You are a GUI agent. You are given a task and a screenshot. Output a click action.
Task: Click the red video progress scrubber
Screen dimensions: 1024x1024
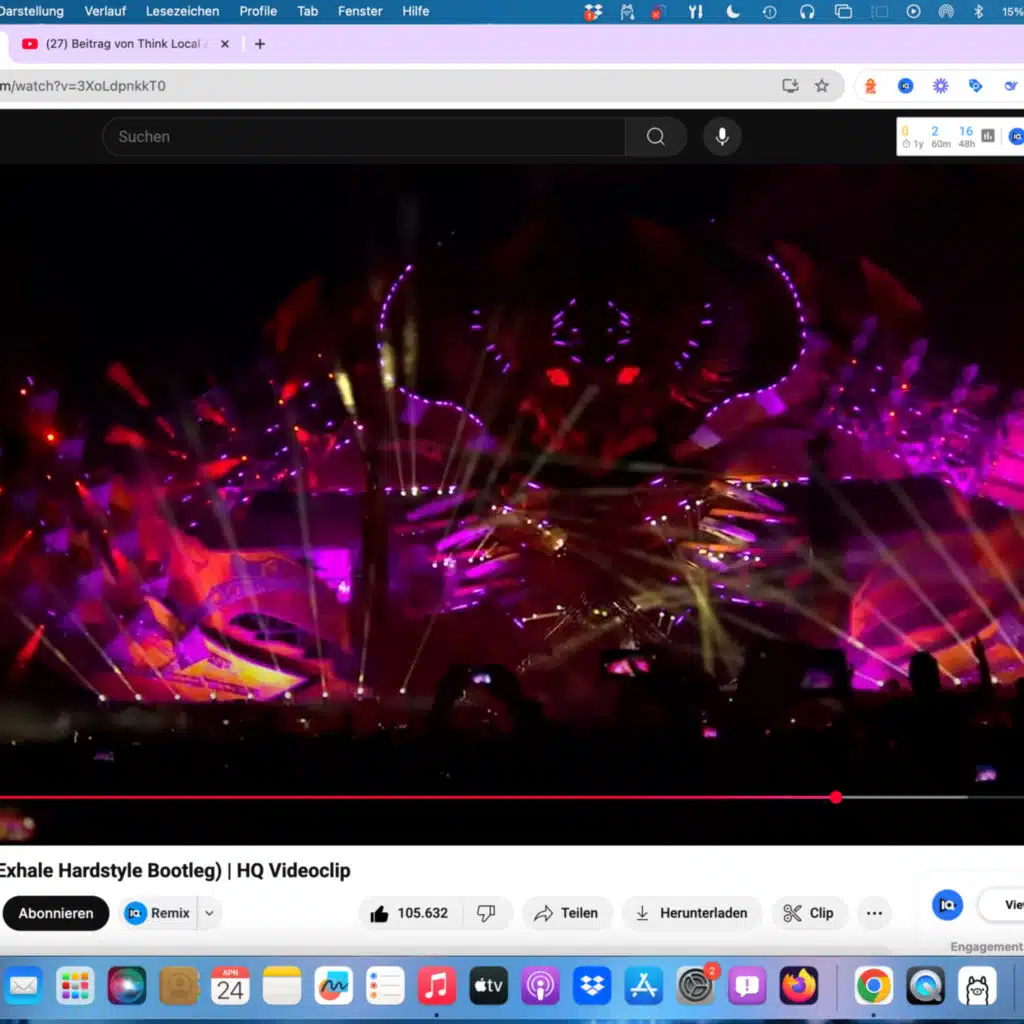pyautogui.click(x=836, y=797)
